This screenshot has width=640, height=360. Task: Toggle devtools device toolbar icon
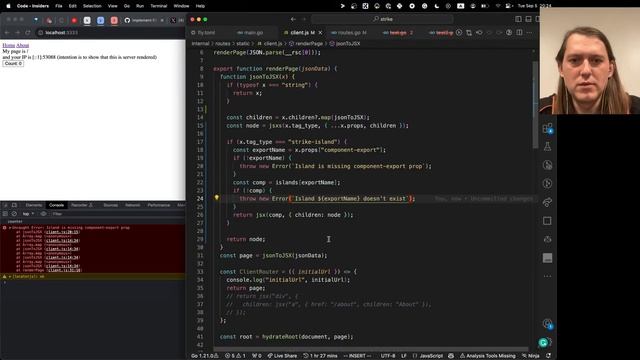pos(14,205)
